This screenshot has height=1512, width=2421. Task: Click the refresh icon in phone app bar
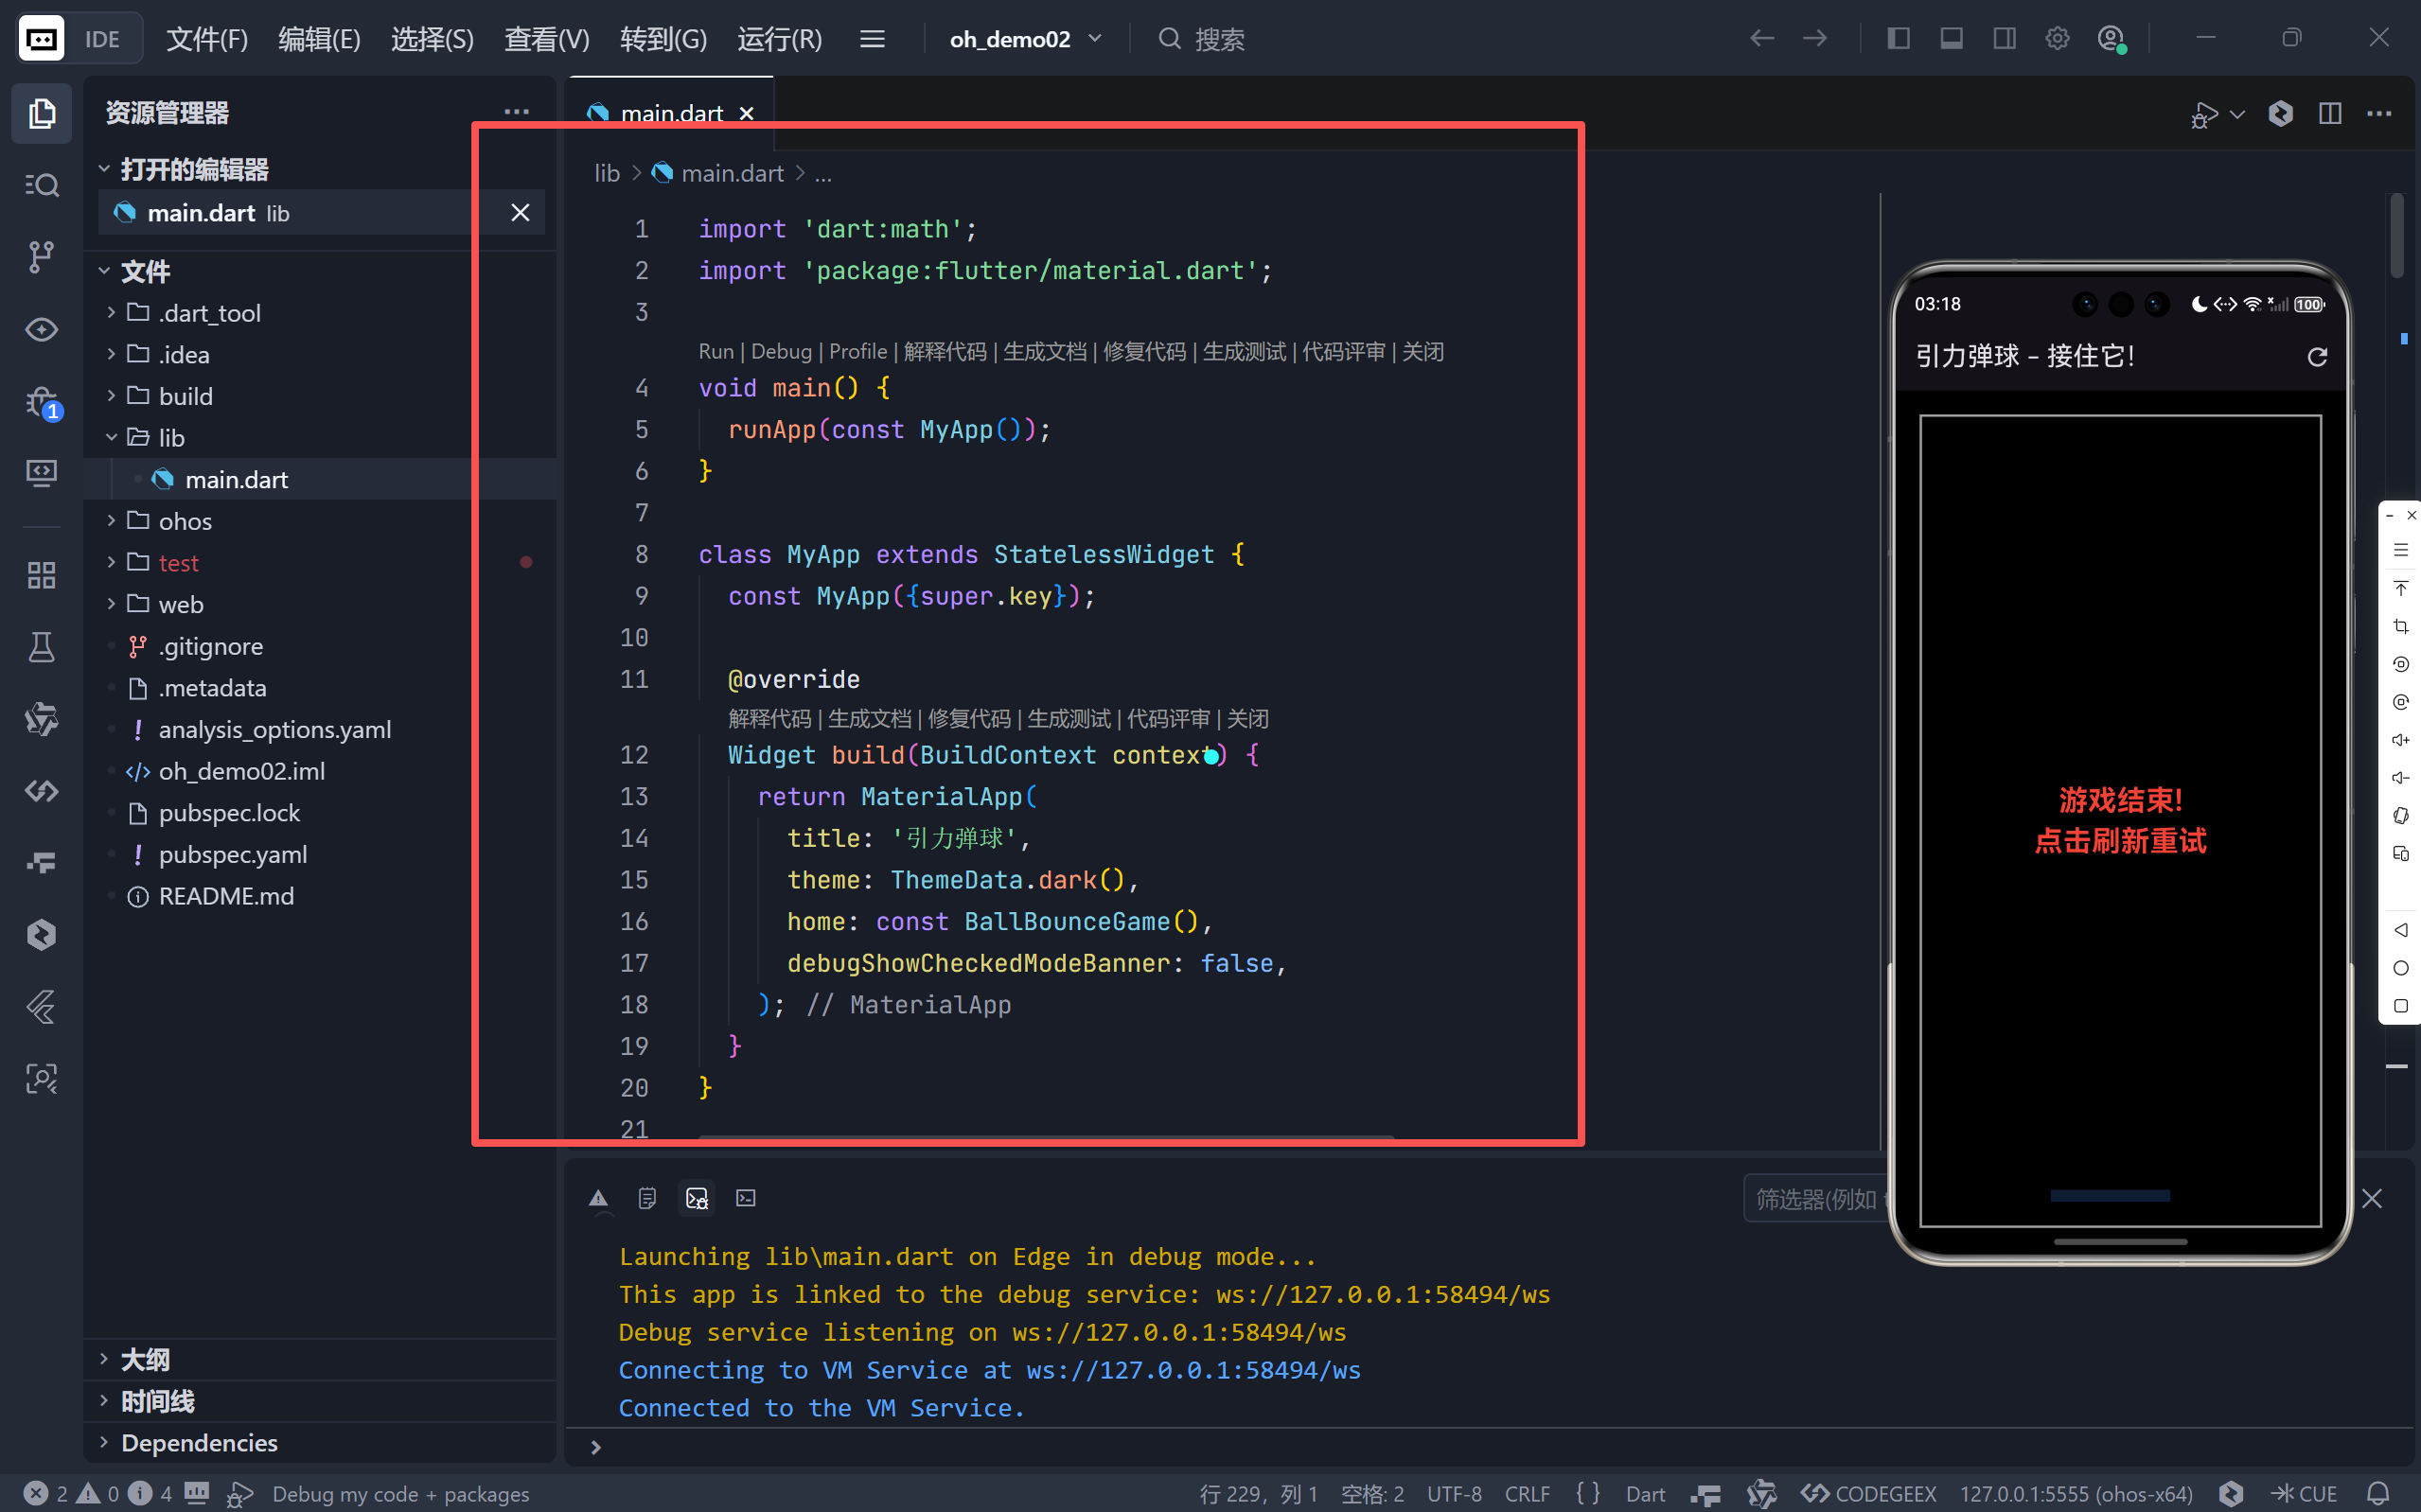click(2316, 357)
